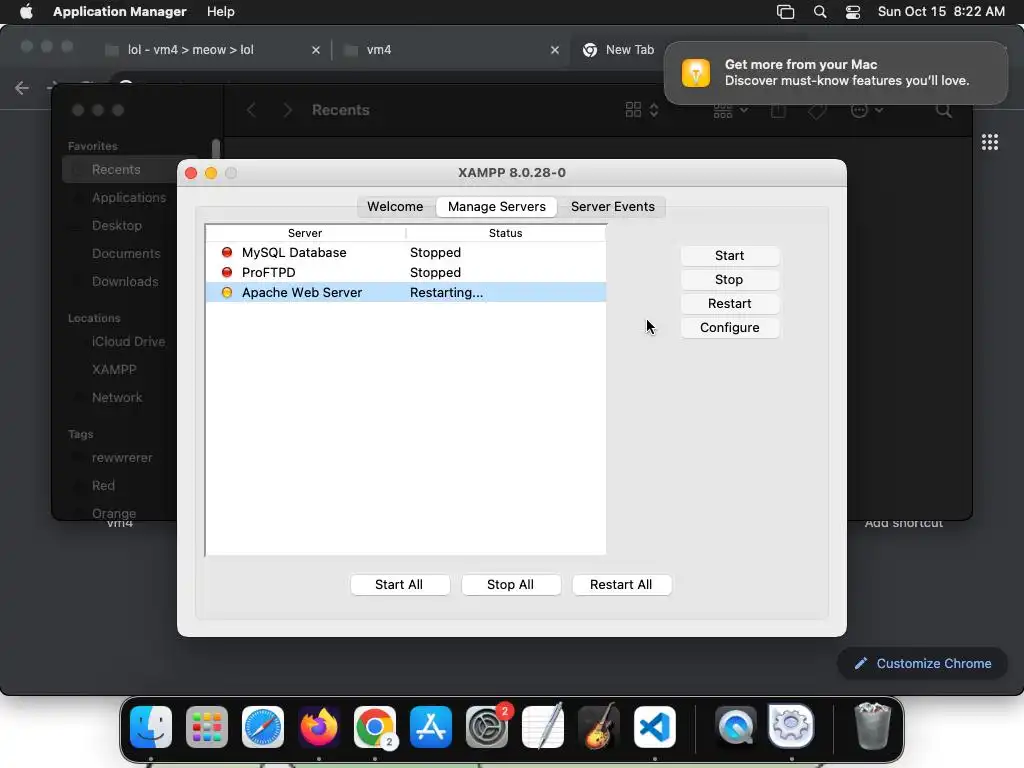Image resolution: width=1024 pixels, height=768 pixels.
Task: Click Finder's share toolbar icon
Action: 778,110
